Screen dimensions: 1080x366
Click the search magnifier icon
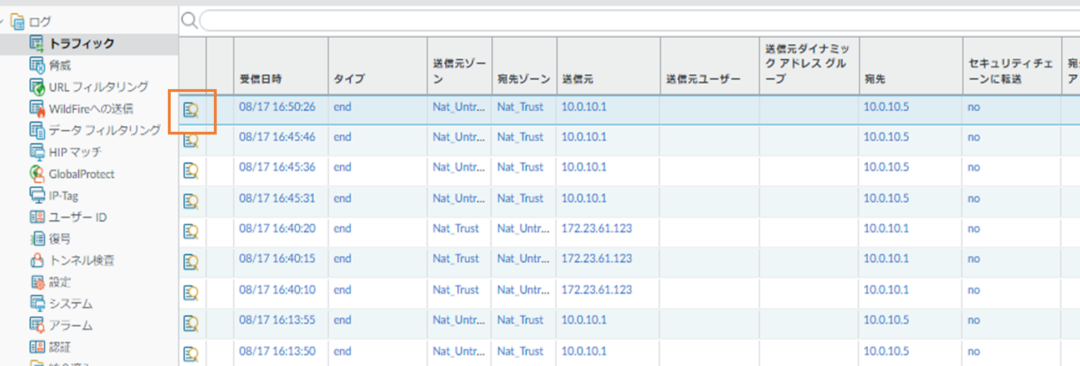pos(189,21)
